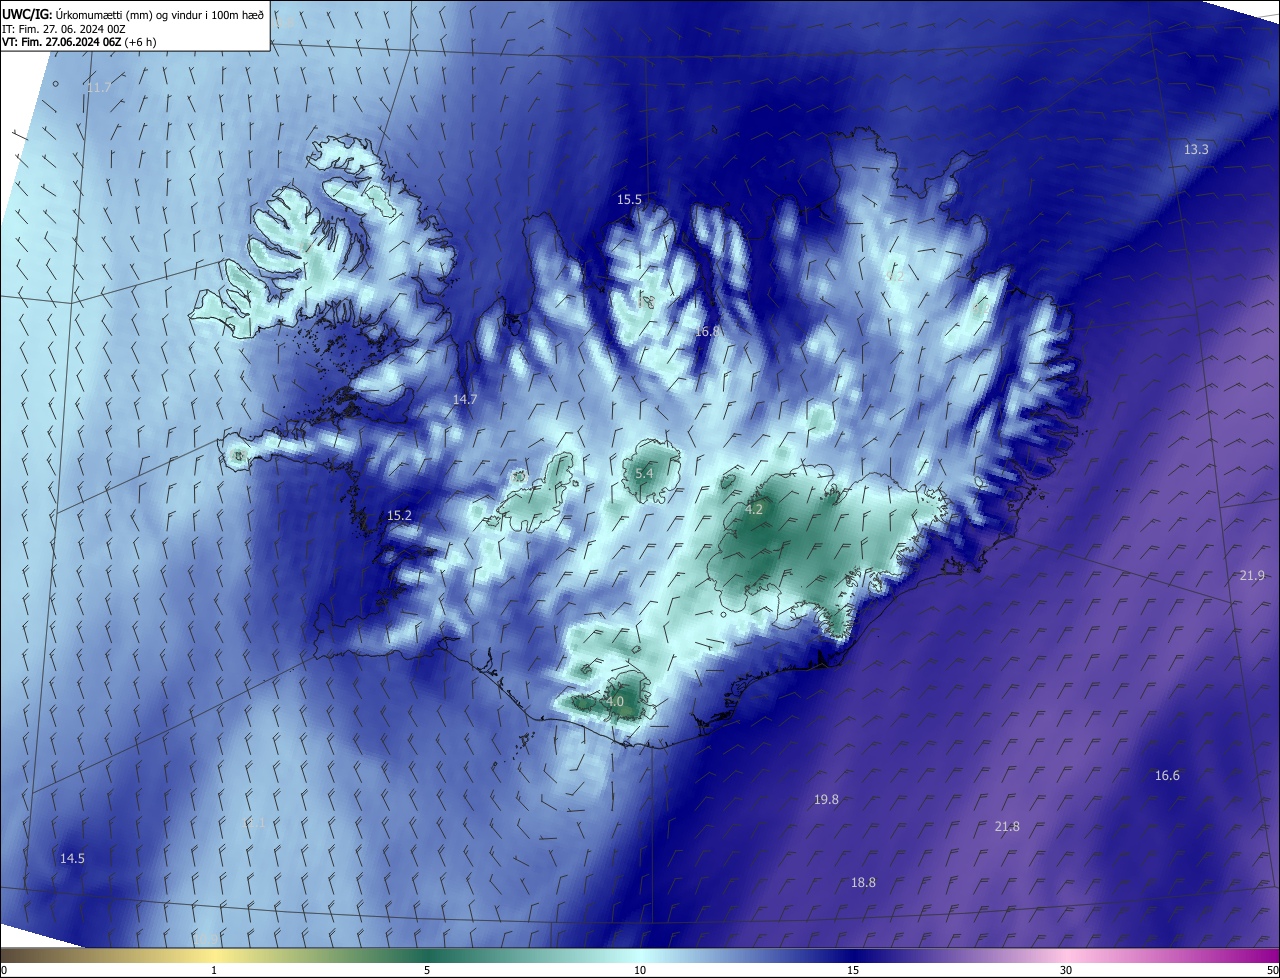This screenshot has width=1280, height=978.
Task: Click the colour scale tick label 0
Action: 4,970
